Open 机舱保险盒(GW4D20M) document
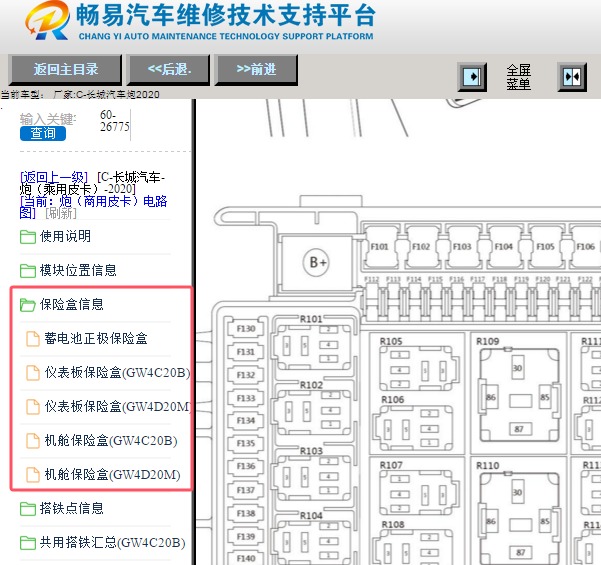601x565 pixels. click(112, 475)
